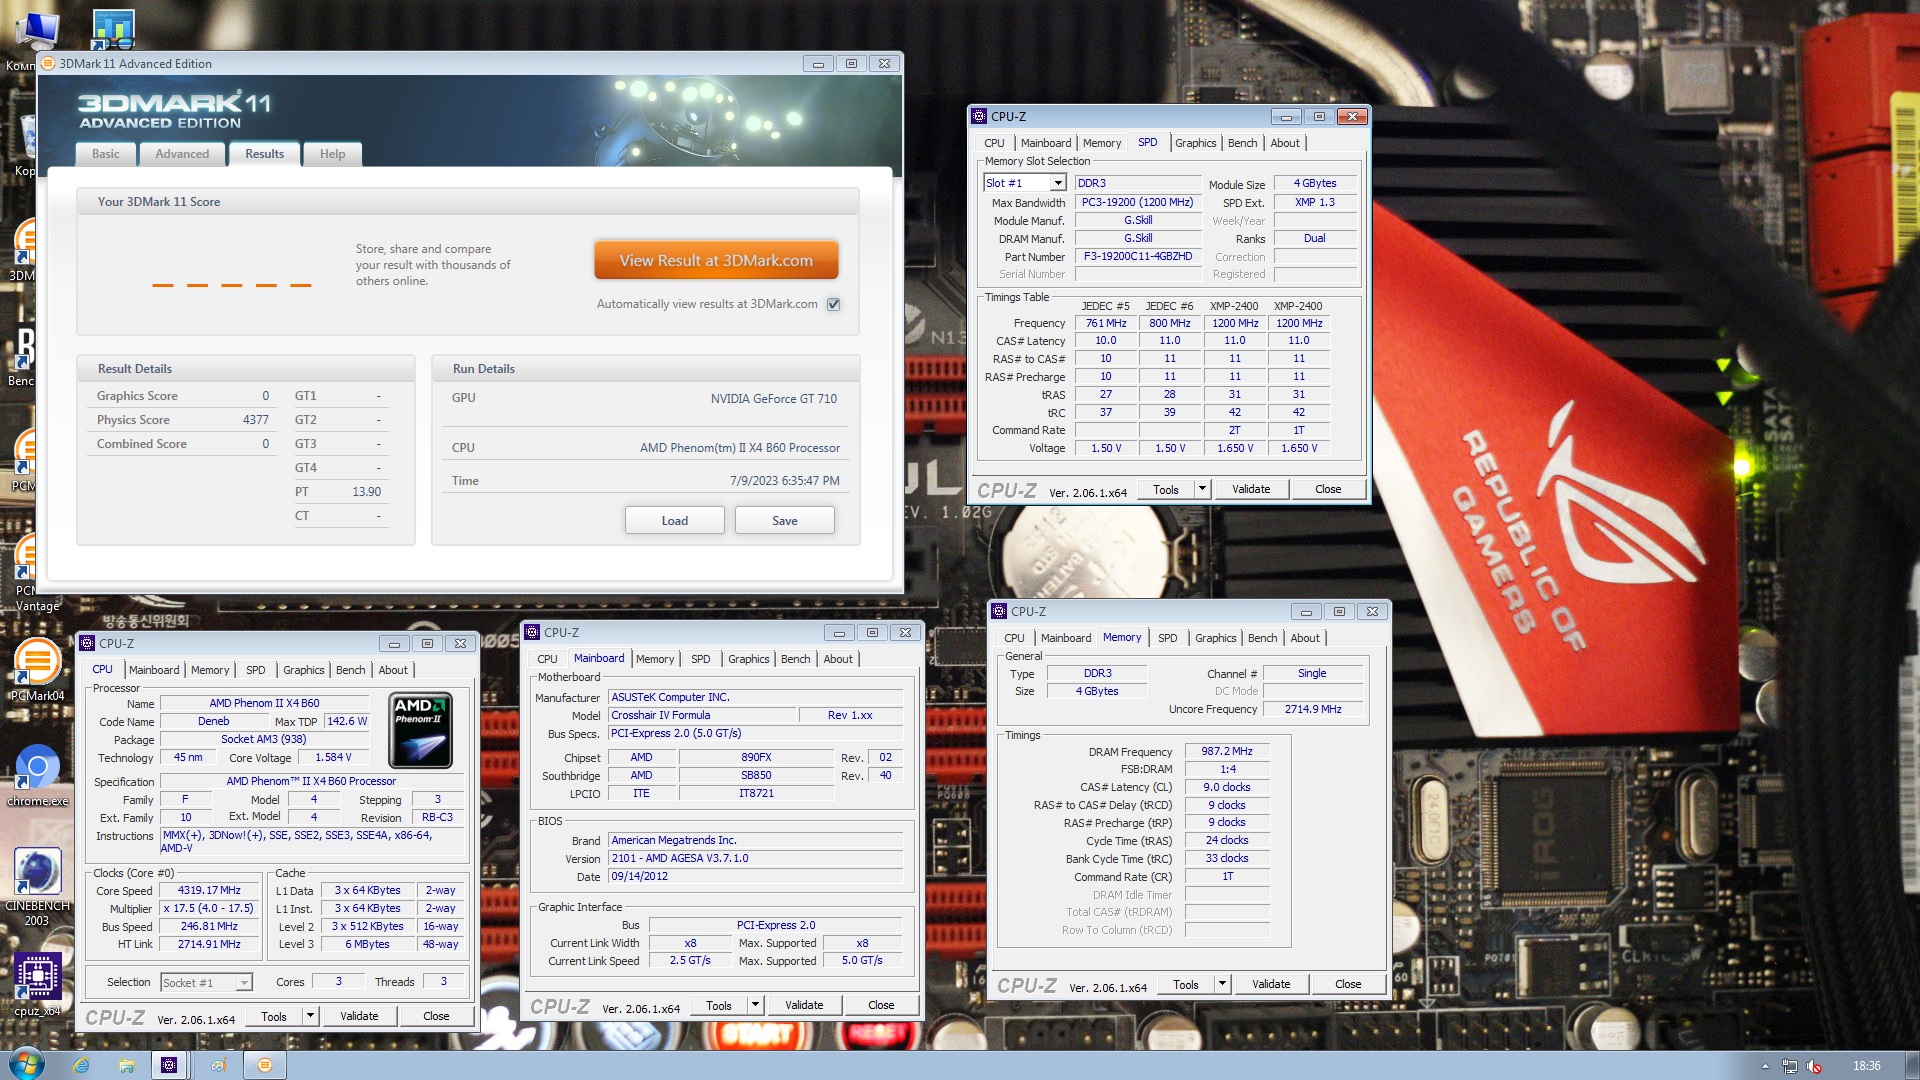The height and width of the screenshot is (1080, 1920).
Task: Click the muted volume tray icon
Action: point(1814,1066)
